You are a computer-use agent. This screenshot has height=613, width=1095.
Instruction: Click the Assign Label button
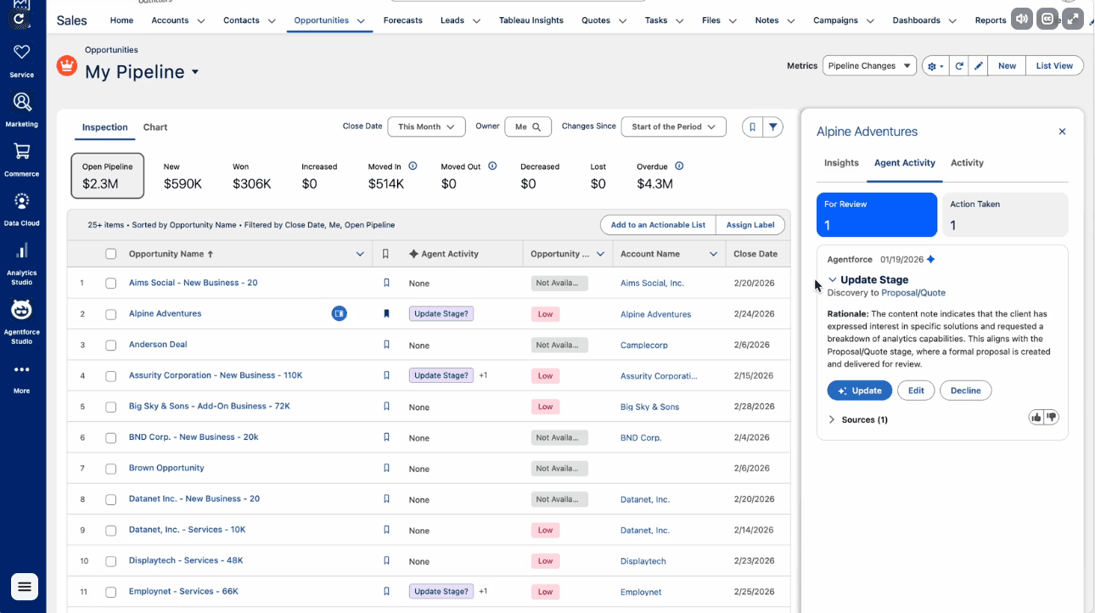[x=750, y=225]
